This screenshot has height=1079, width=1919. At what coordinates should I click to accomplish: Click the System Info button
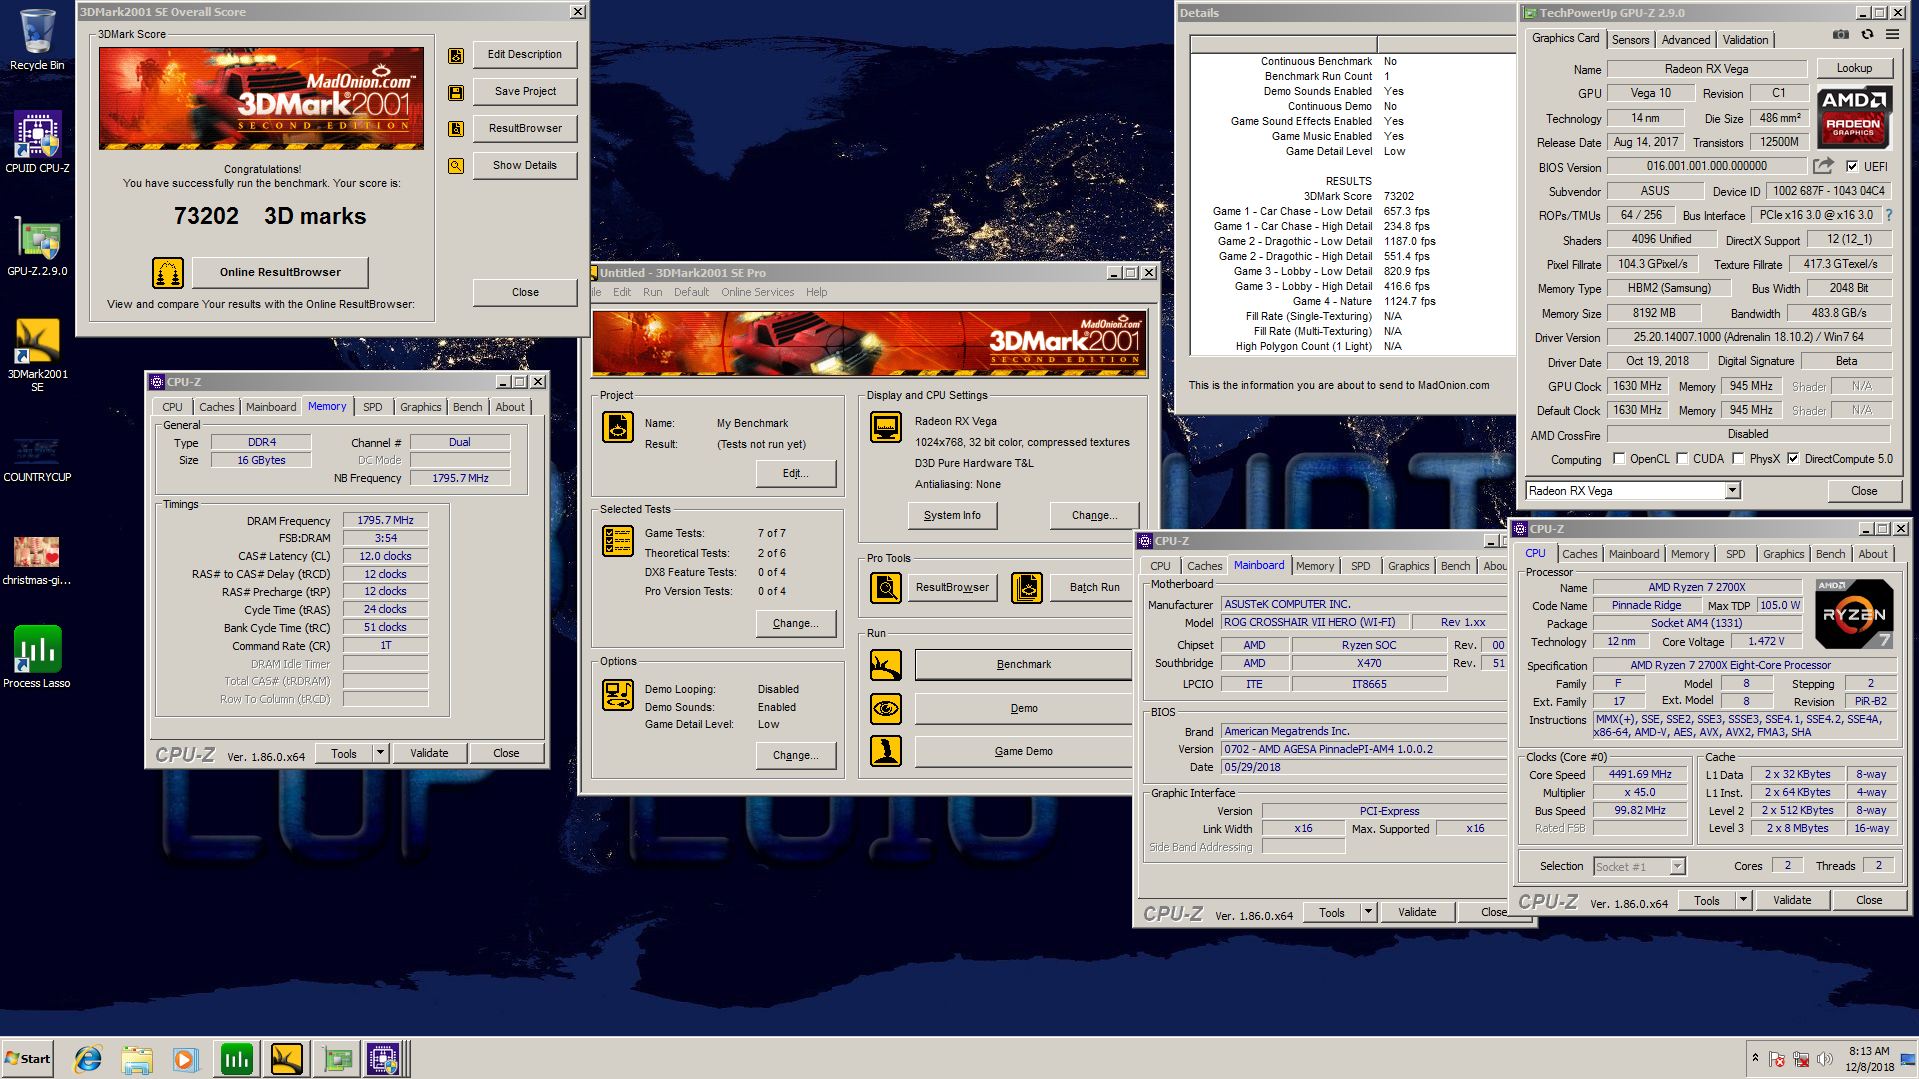point(952,516)
